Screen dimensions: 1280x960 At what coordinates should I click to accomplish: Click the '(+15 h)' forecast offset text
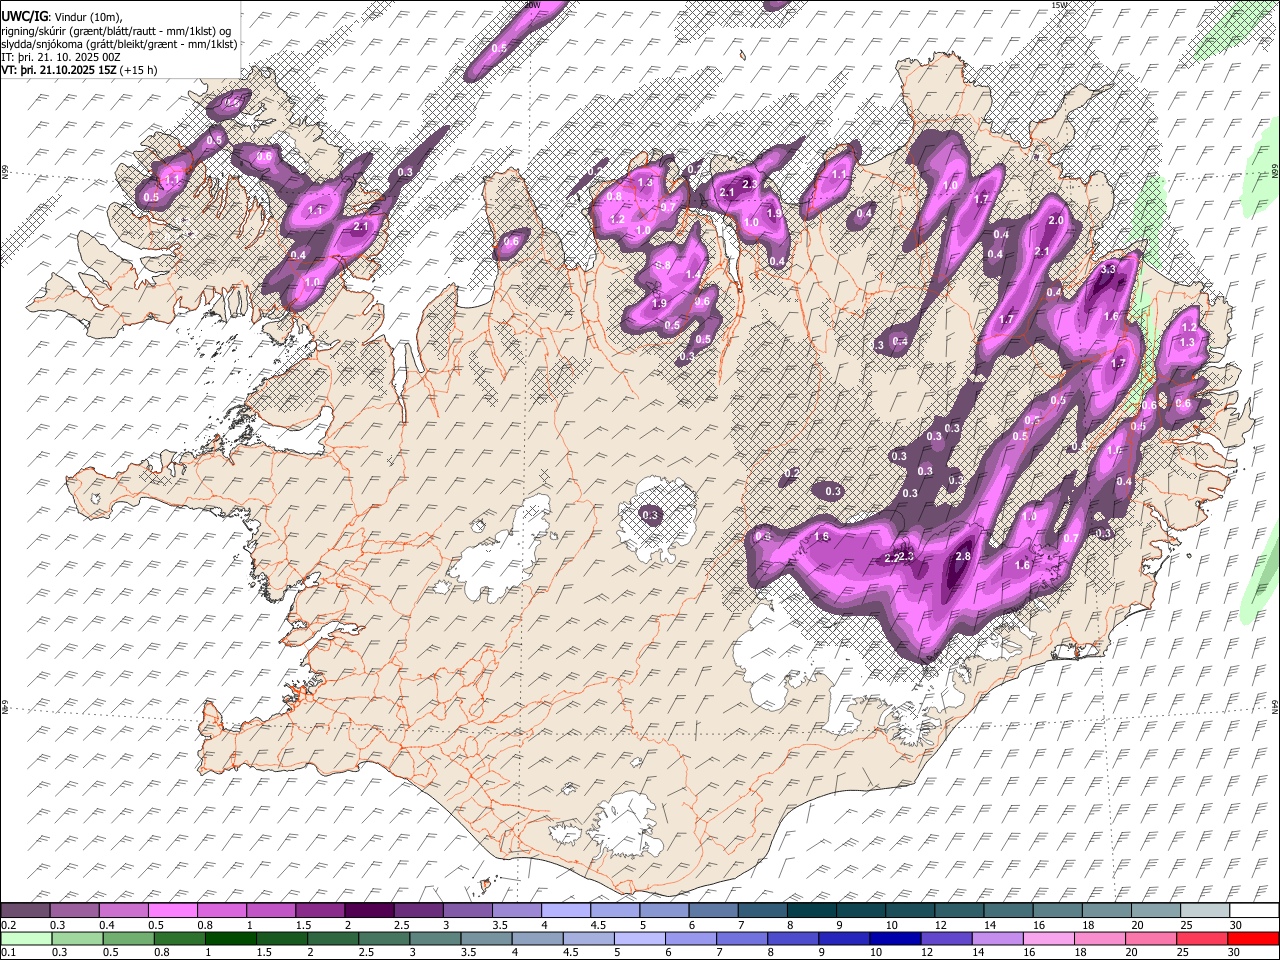tap(138, 71)
